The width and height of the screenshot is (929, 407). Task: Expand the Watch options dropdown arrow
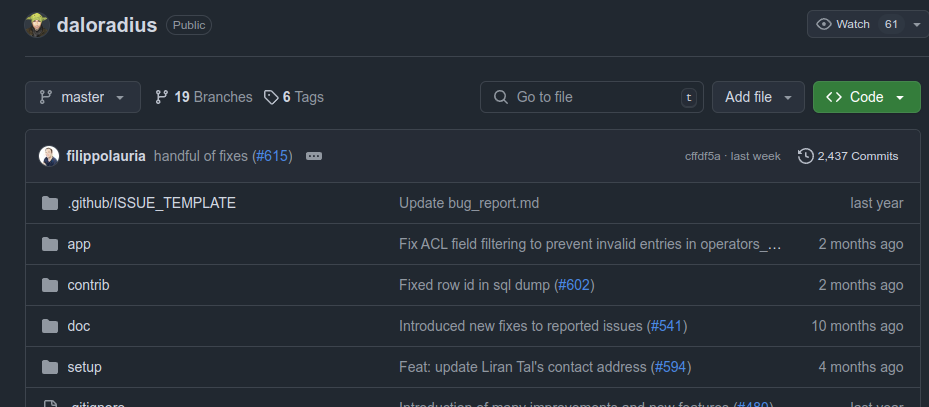tap(917, 25)
